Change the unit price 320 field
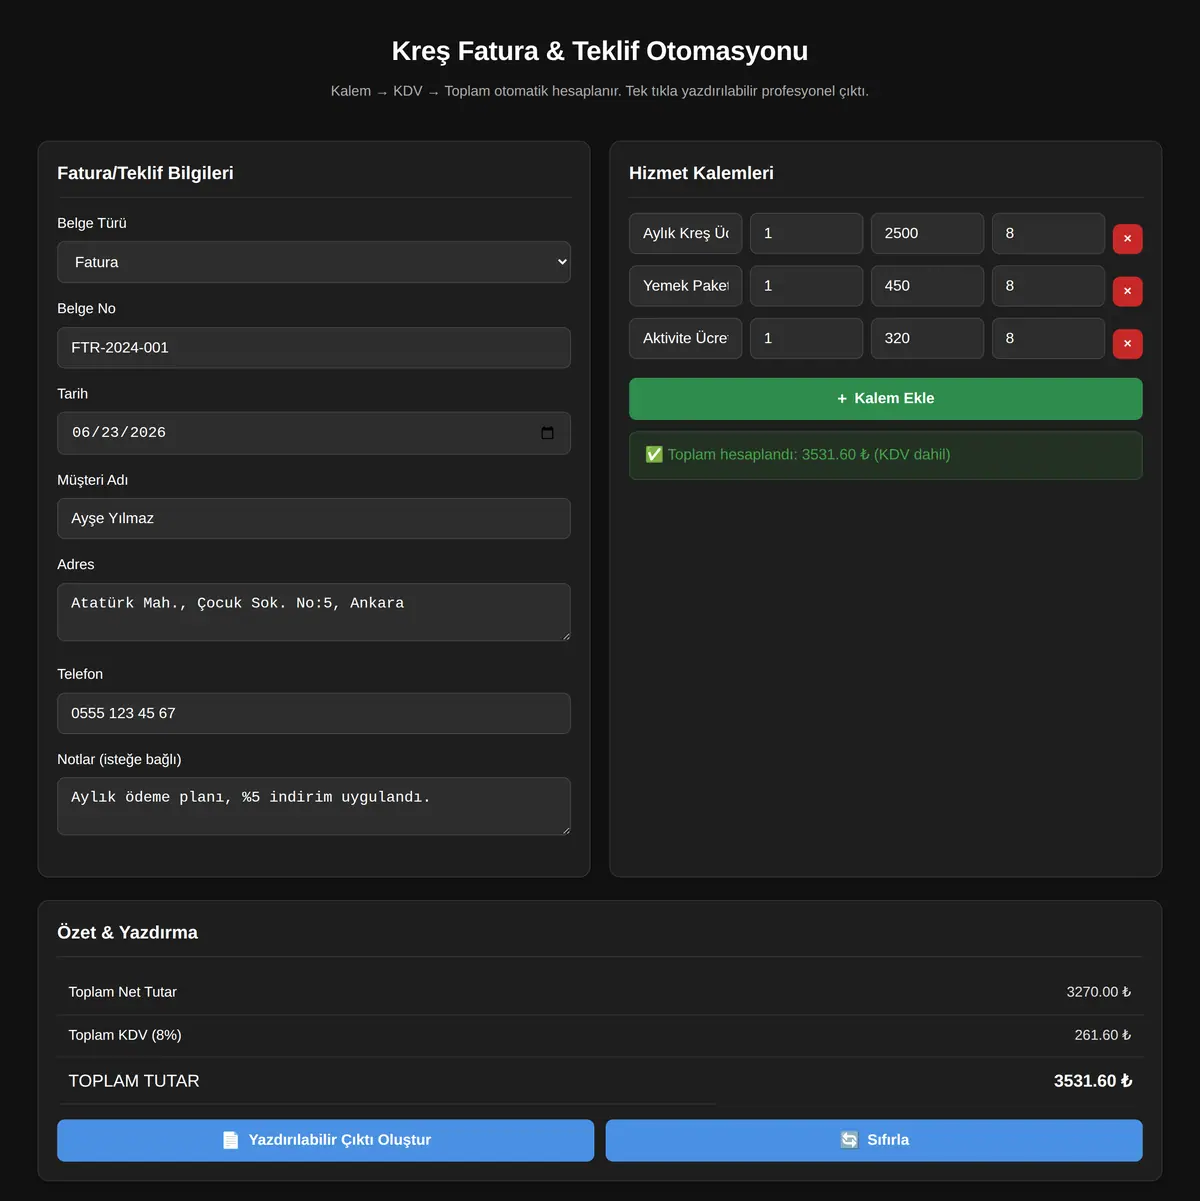This screenshot has width=1200, height=1201. click(x=927, y=338)
